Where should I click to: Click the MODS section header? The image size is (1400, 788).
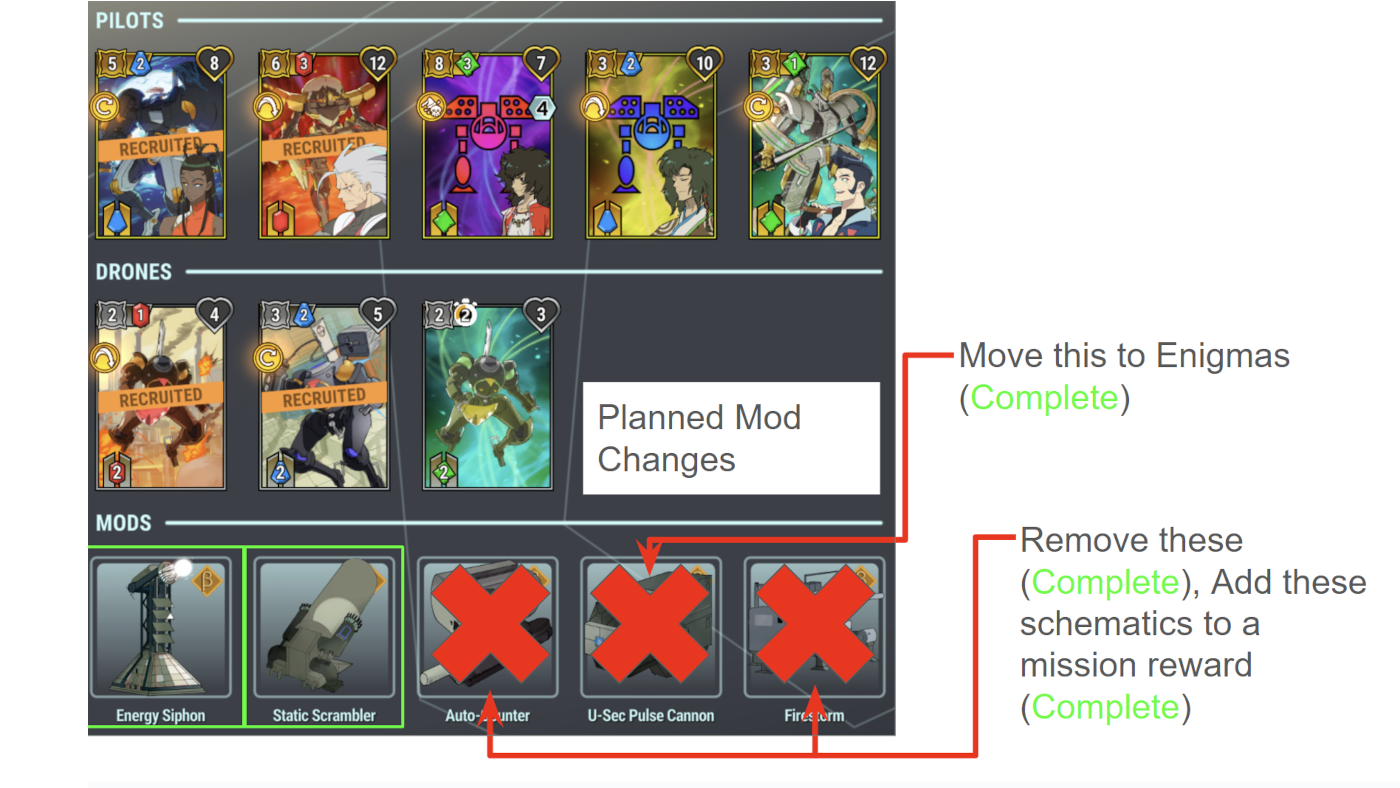[x=123, y=523]
